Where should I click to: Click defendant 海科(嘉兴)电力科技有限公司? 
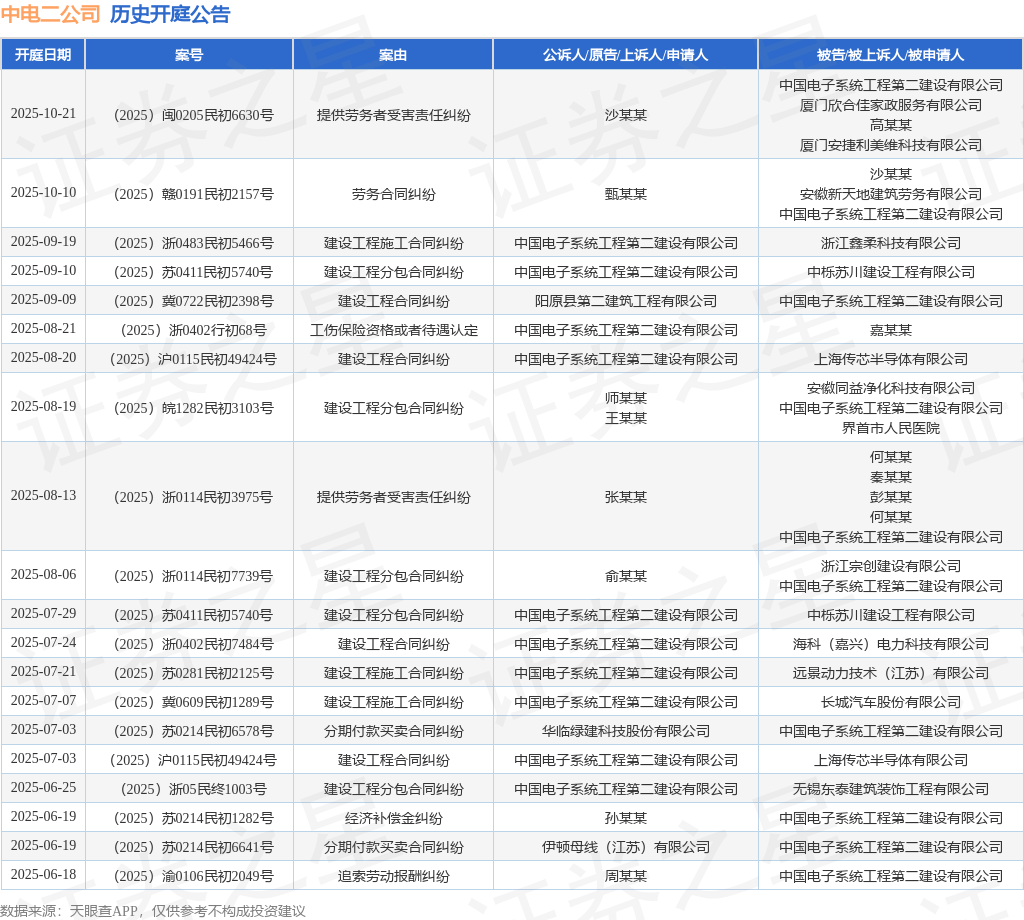click(x=891, y=644)
